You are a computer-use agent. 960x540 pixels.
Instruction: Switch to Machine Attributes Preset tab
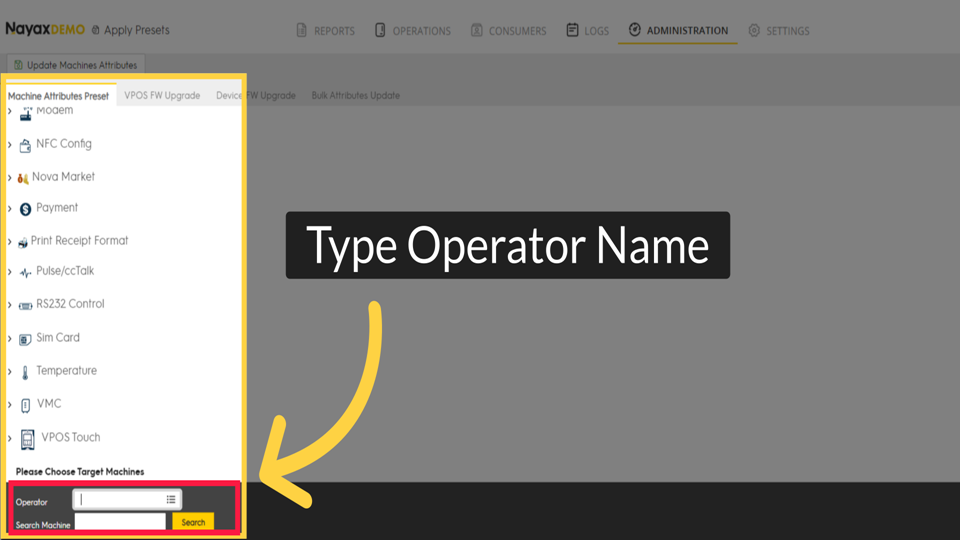tap(58, 96)
